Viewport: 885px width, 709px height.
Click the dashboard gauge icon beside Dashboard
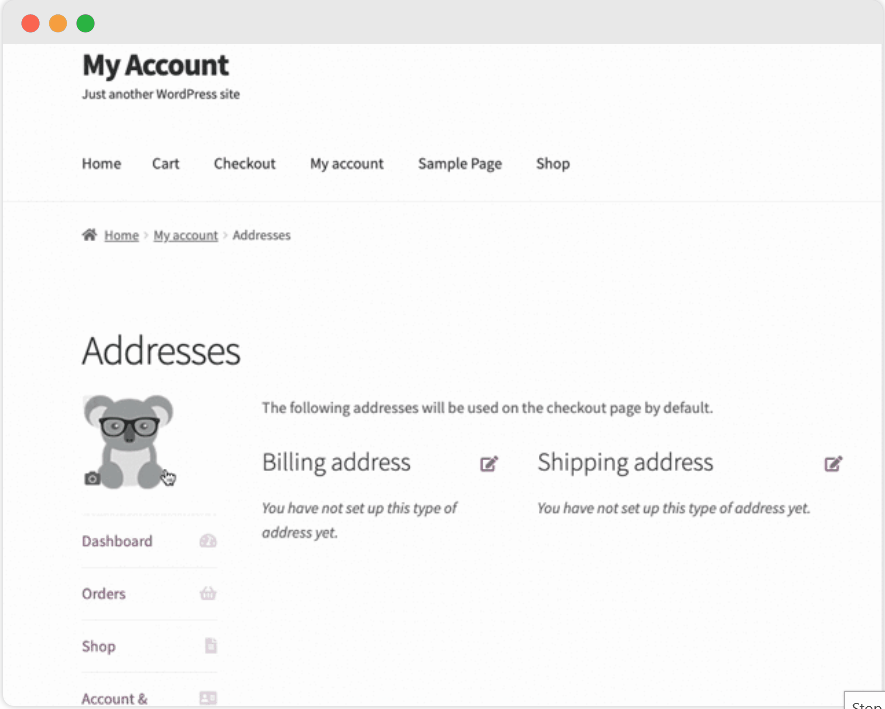208,540
